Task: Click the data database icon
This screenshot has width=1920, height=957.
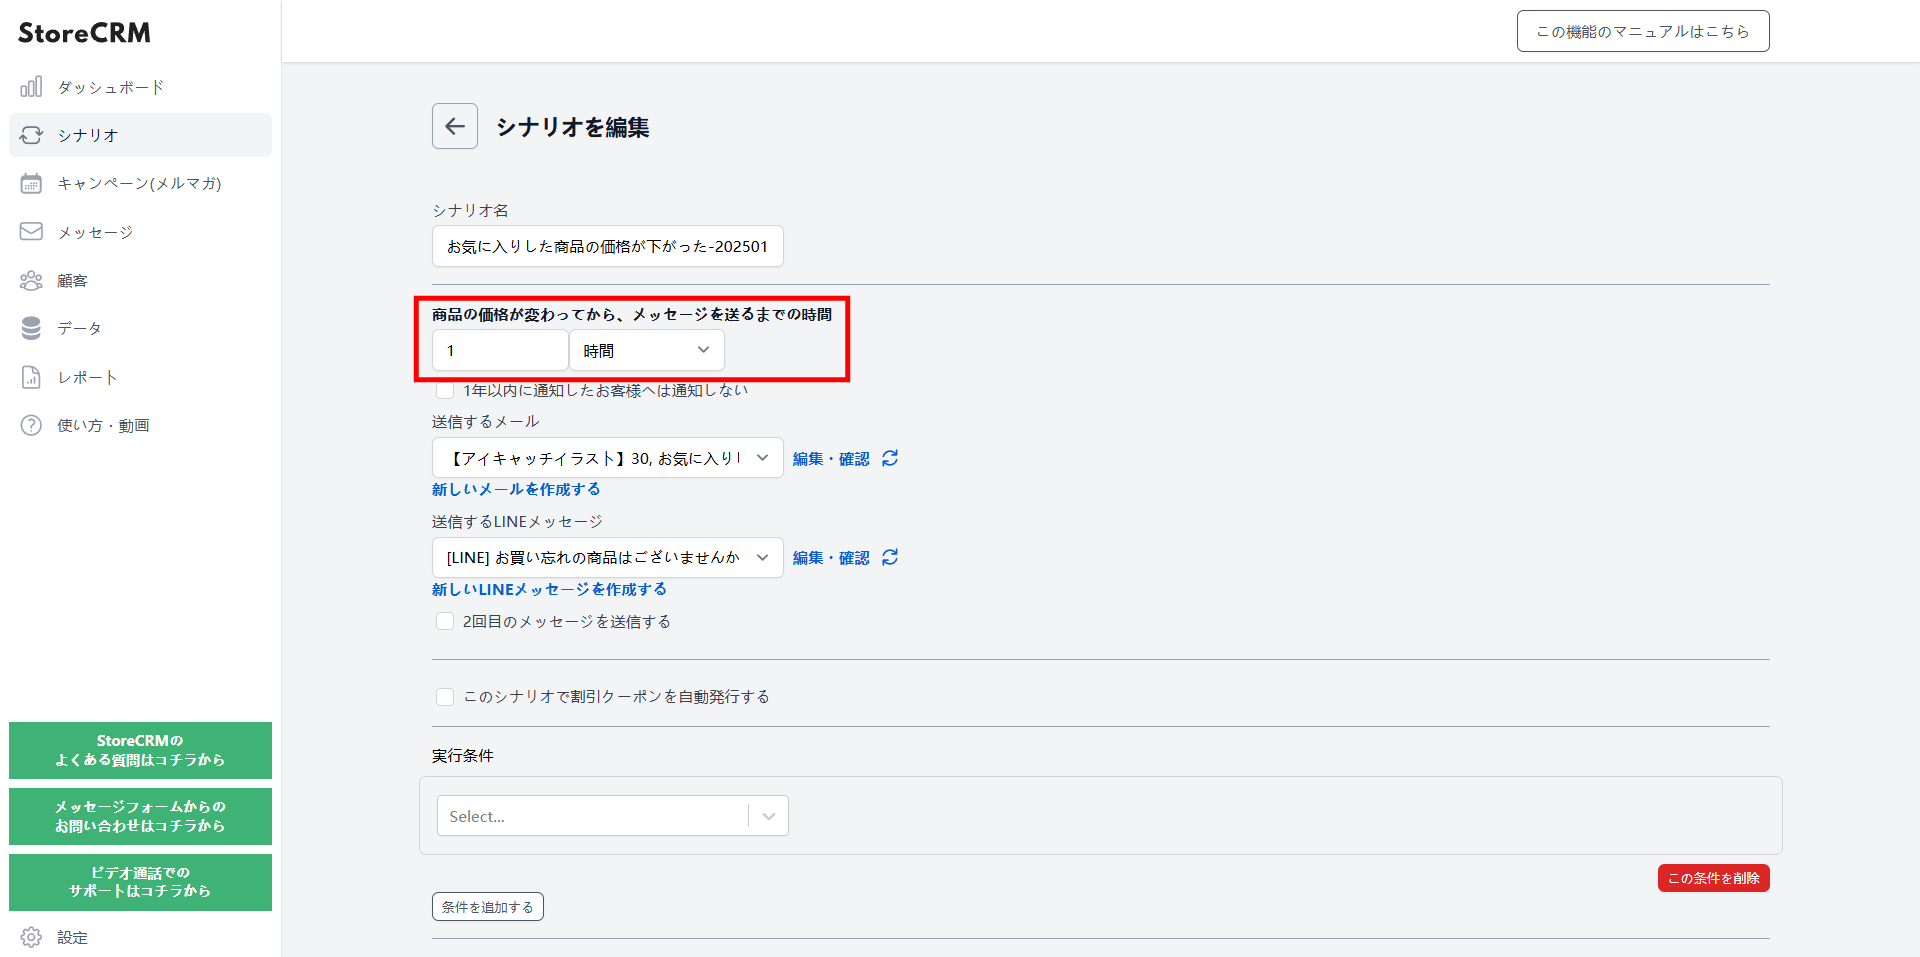Action: pyautogui.click(x=31, y=328)
